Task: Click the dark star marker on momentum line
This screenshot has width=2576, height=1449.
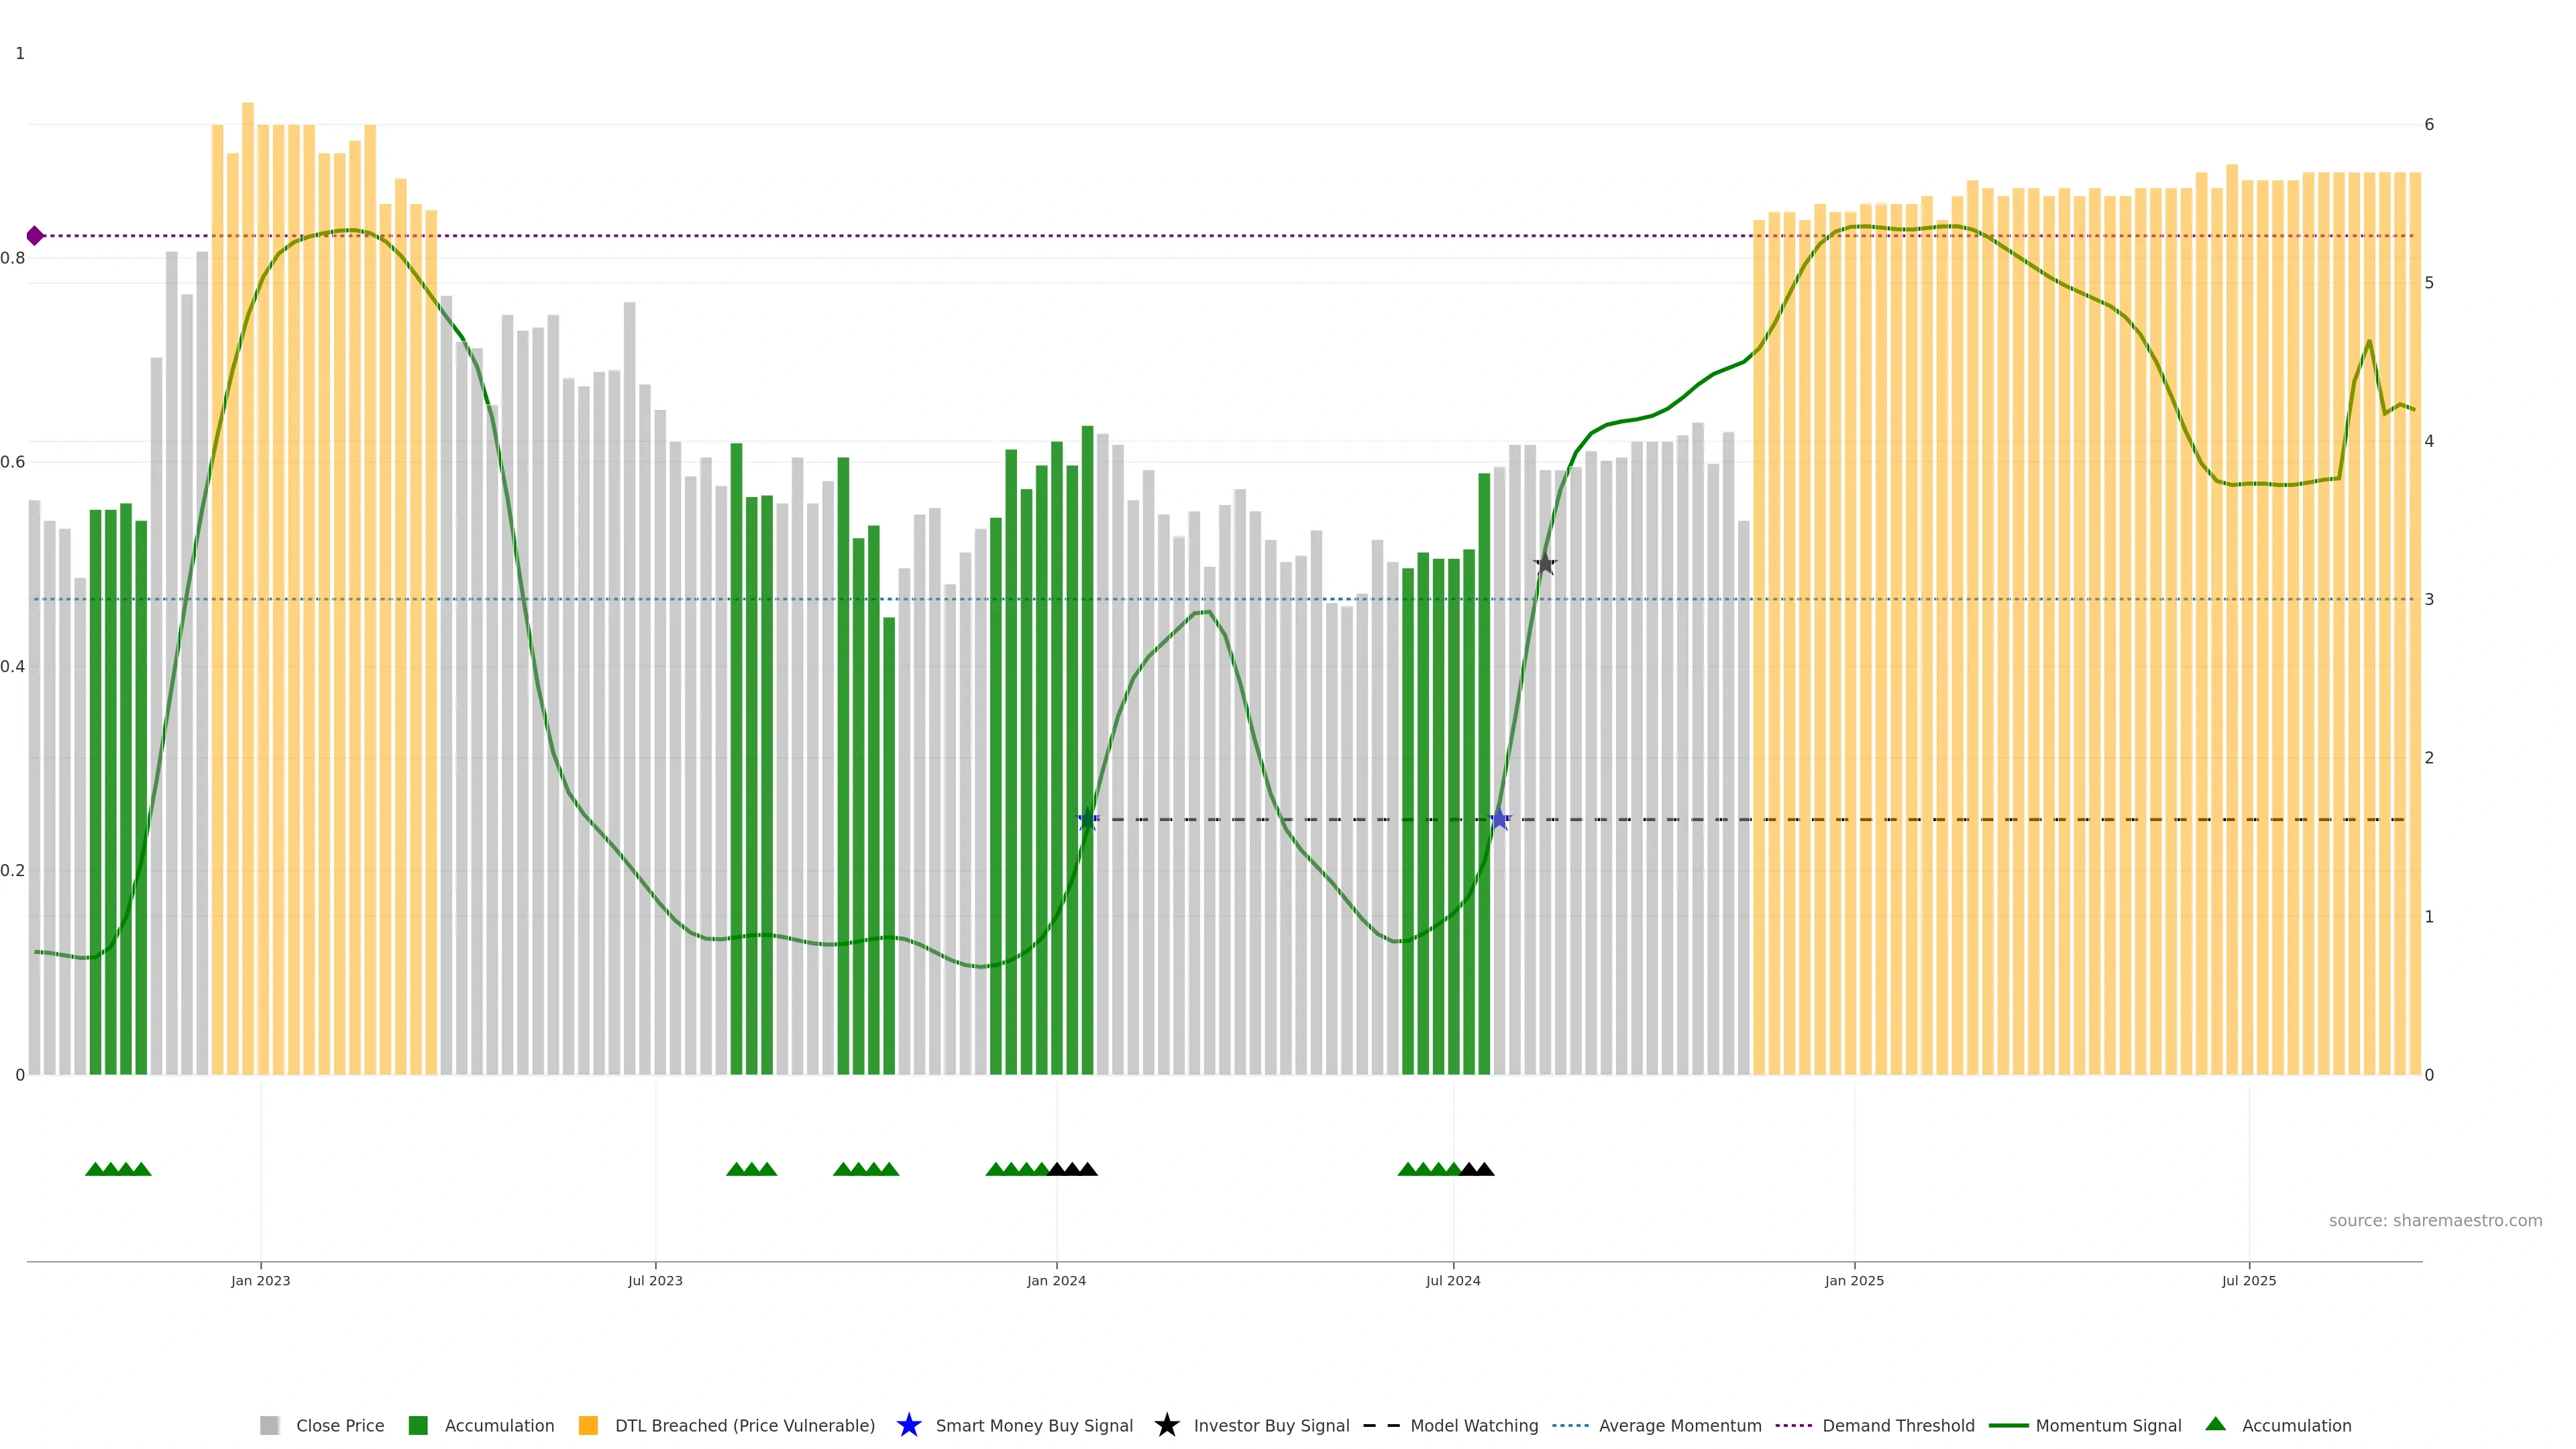Action: click(1545, 564)
